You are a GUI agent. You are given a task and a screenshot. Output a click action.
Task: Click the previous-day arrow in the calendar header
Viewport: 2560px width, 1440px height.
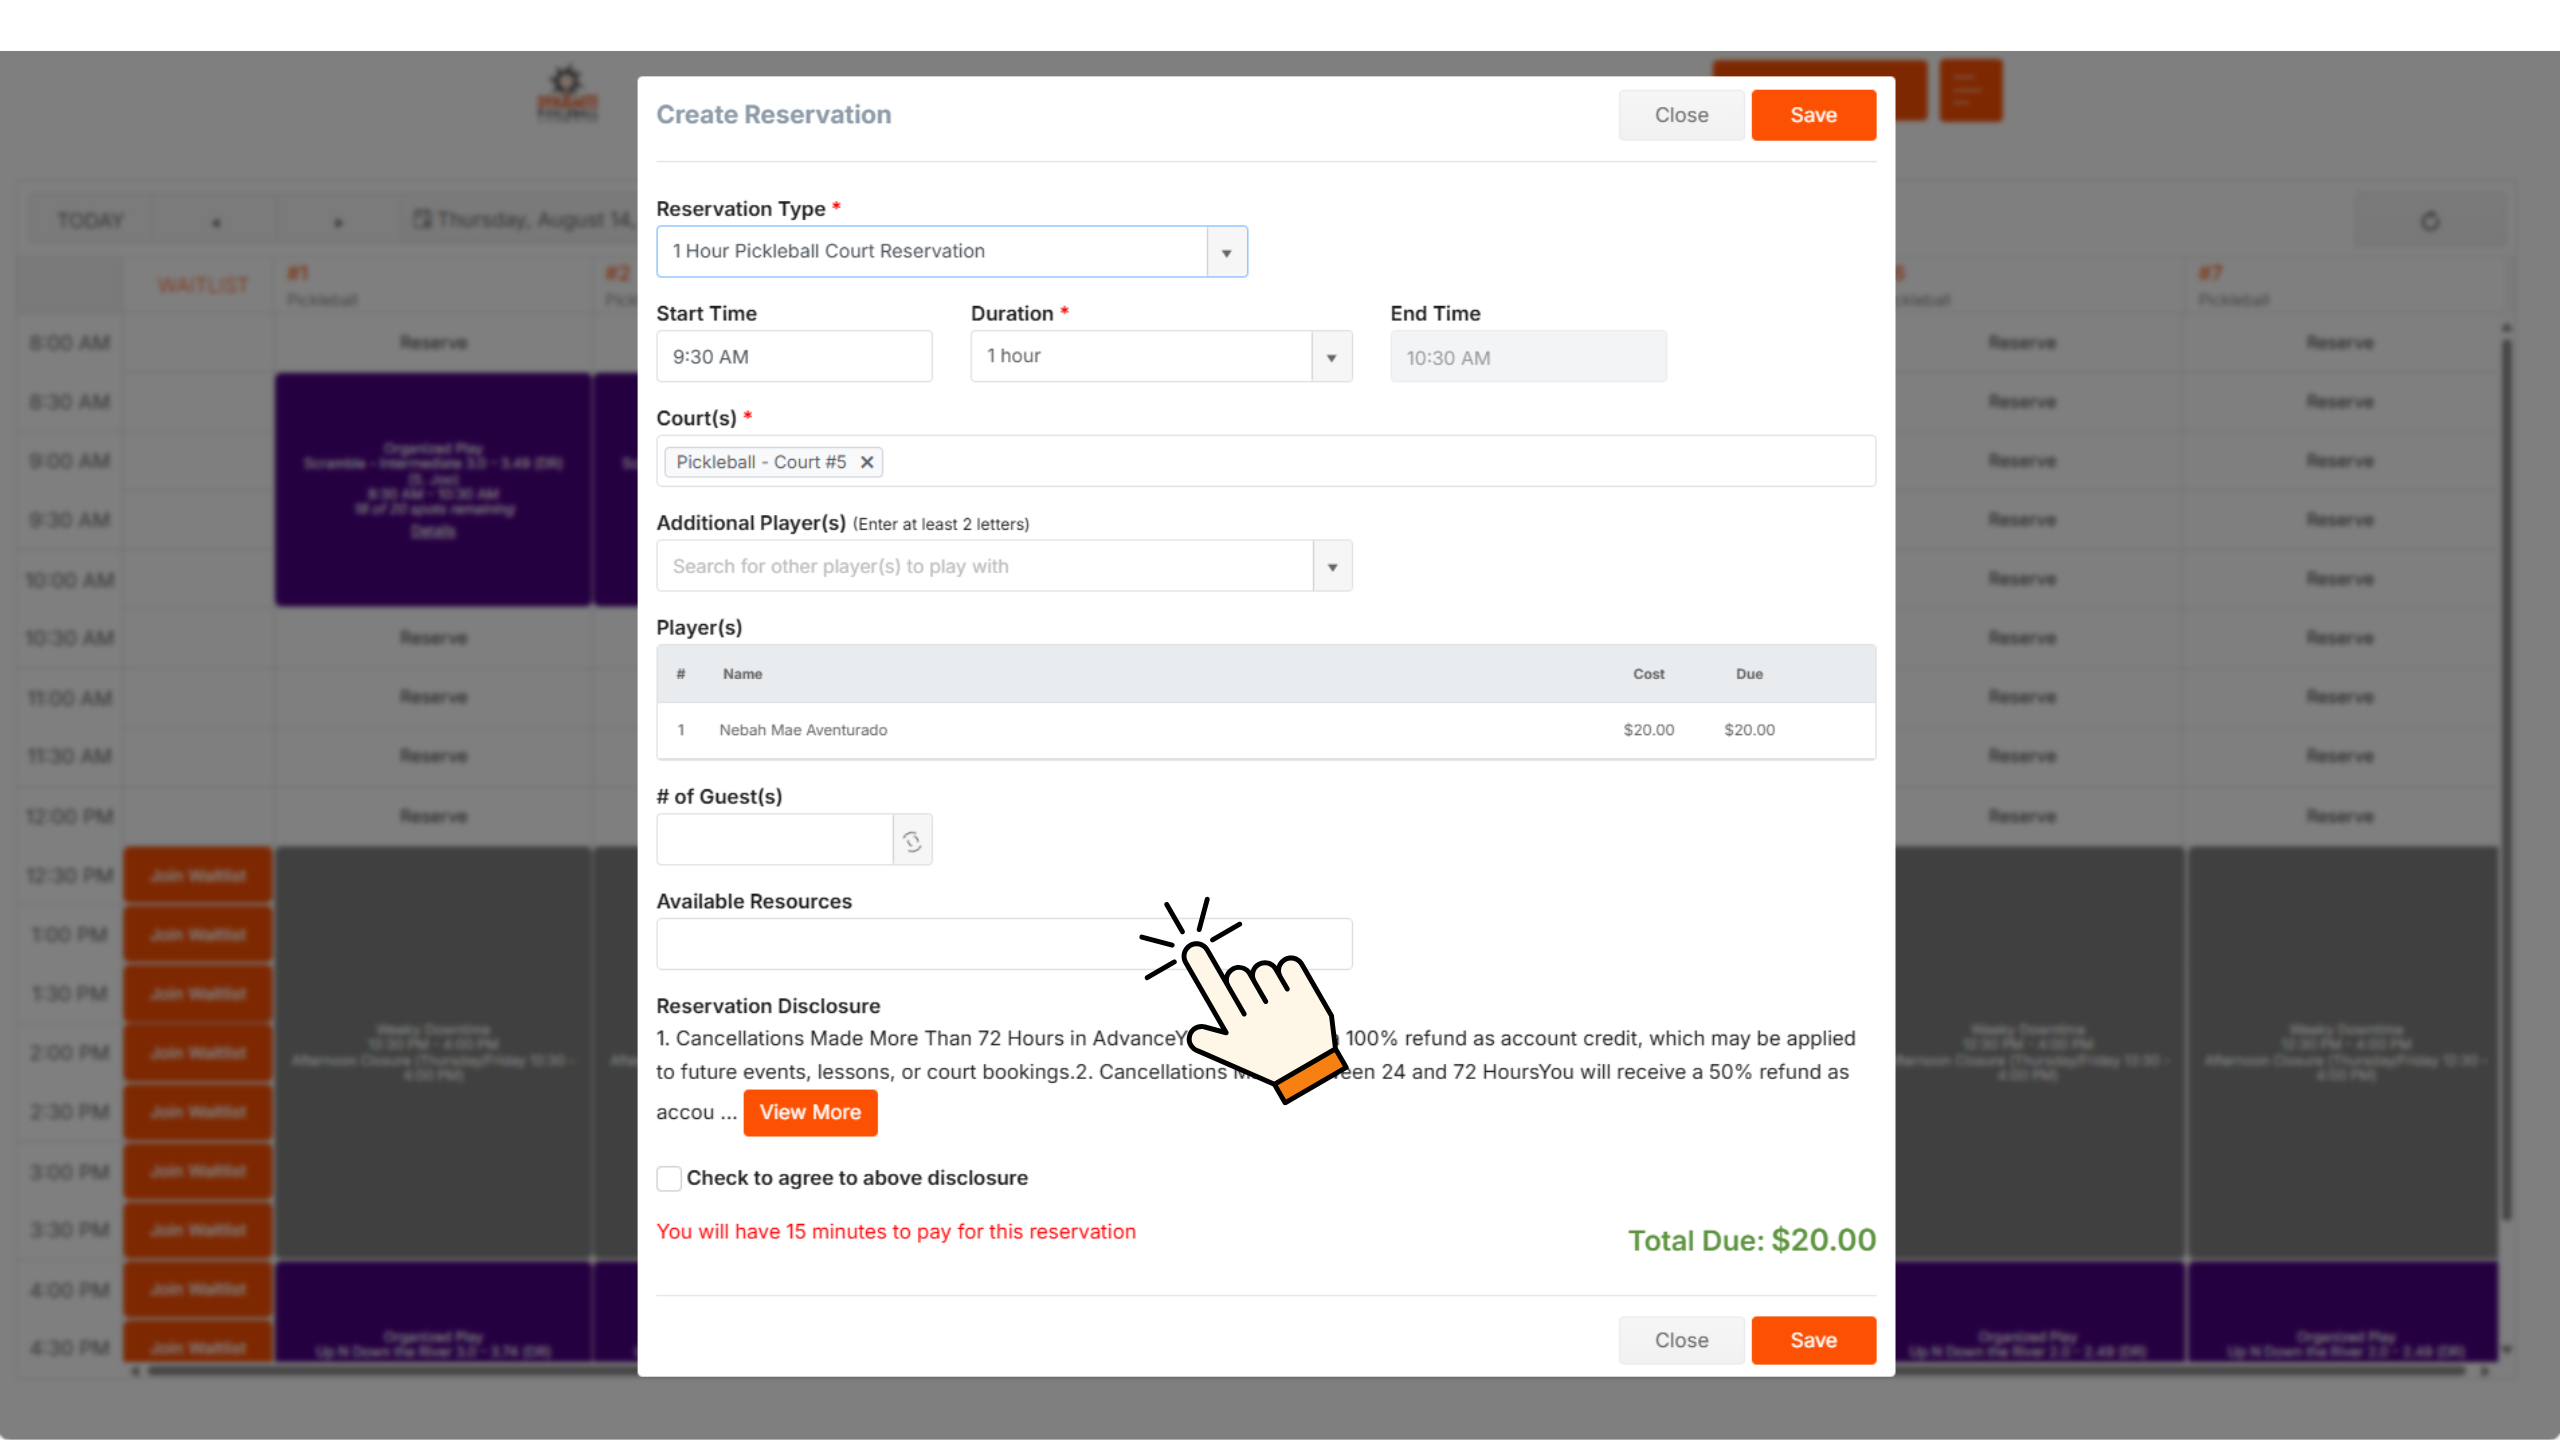pyautogui.click(x=215, y=220)
